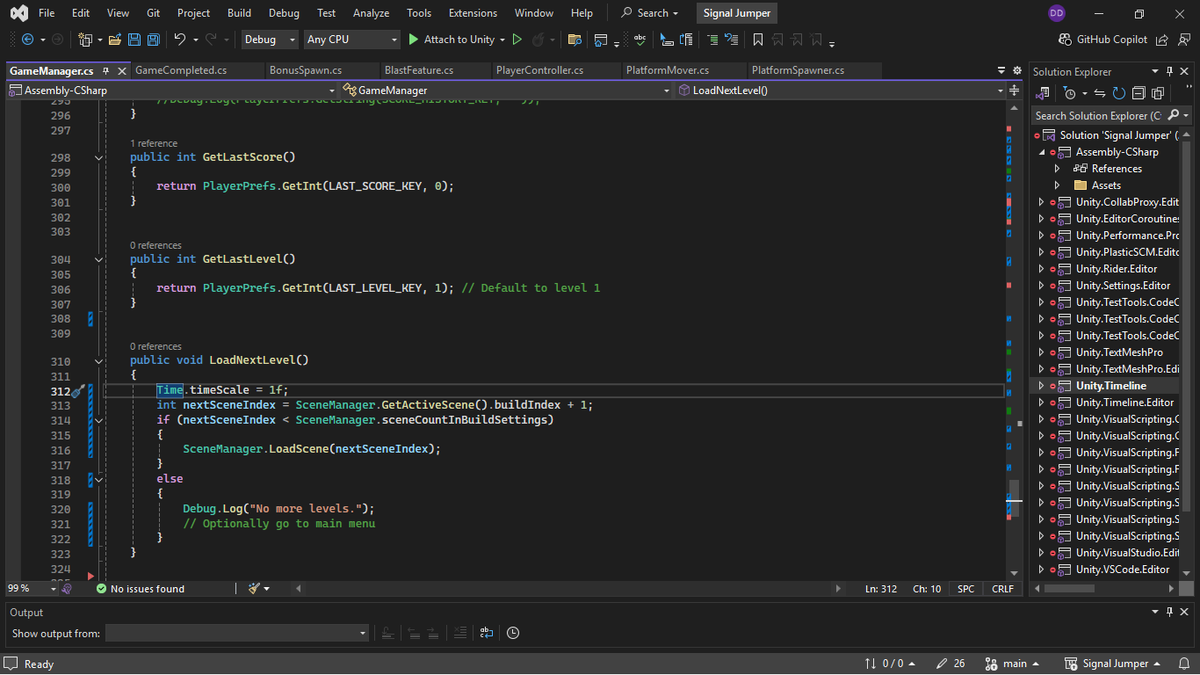
Task: Toggle the Solution Explorer auto-hide pin
Action: pos(1170,71)
